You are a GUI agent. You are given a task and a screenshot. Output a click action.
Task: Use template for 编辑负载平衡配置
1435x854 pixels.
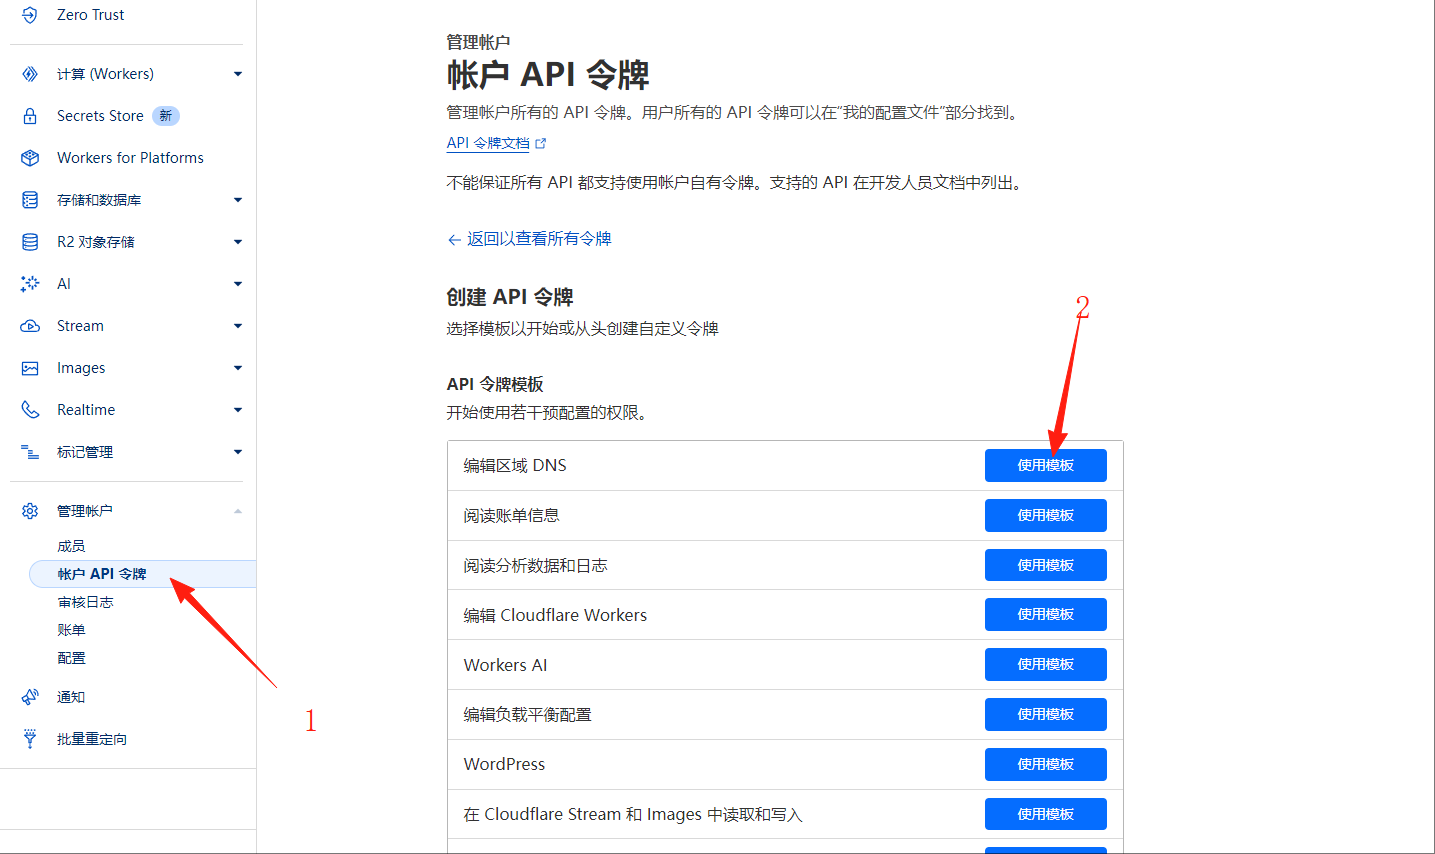pyautogui.click(x=1046, y=714)
